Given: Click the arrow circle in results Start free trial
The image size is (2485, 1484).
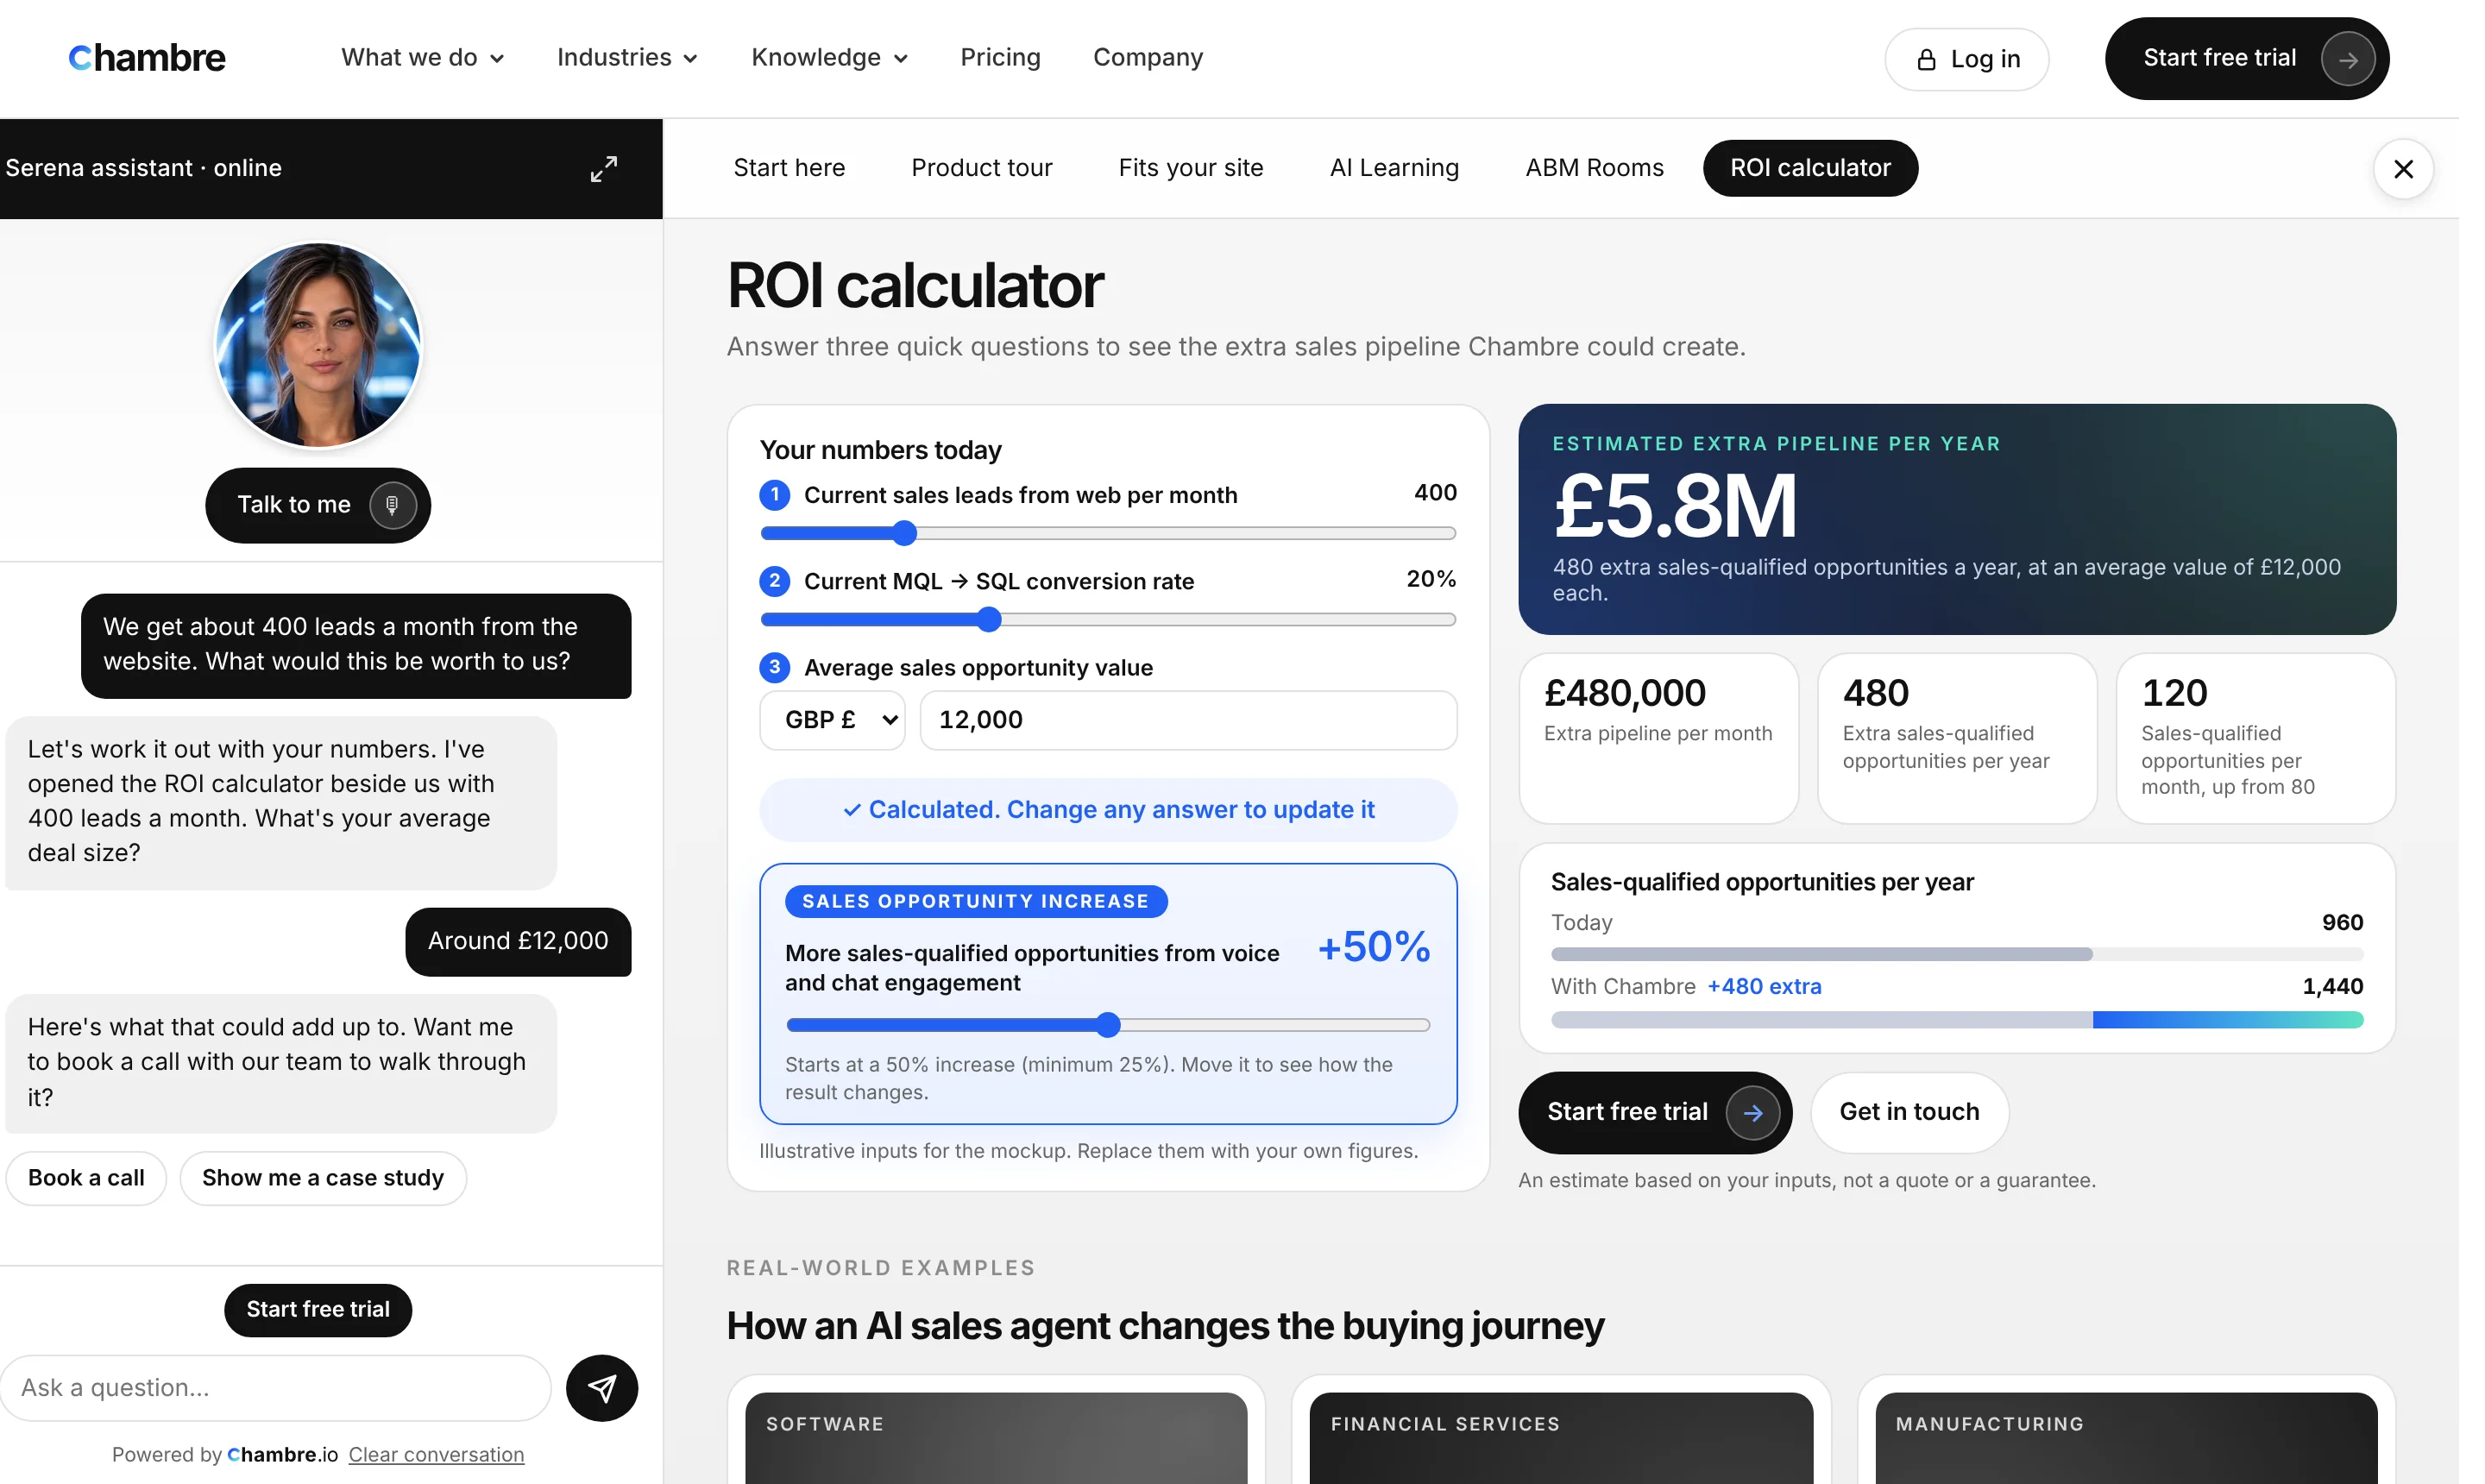Looking at the screenshot, I should (1752, 1112).
